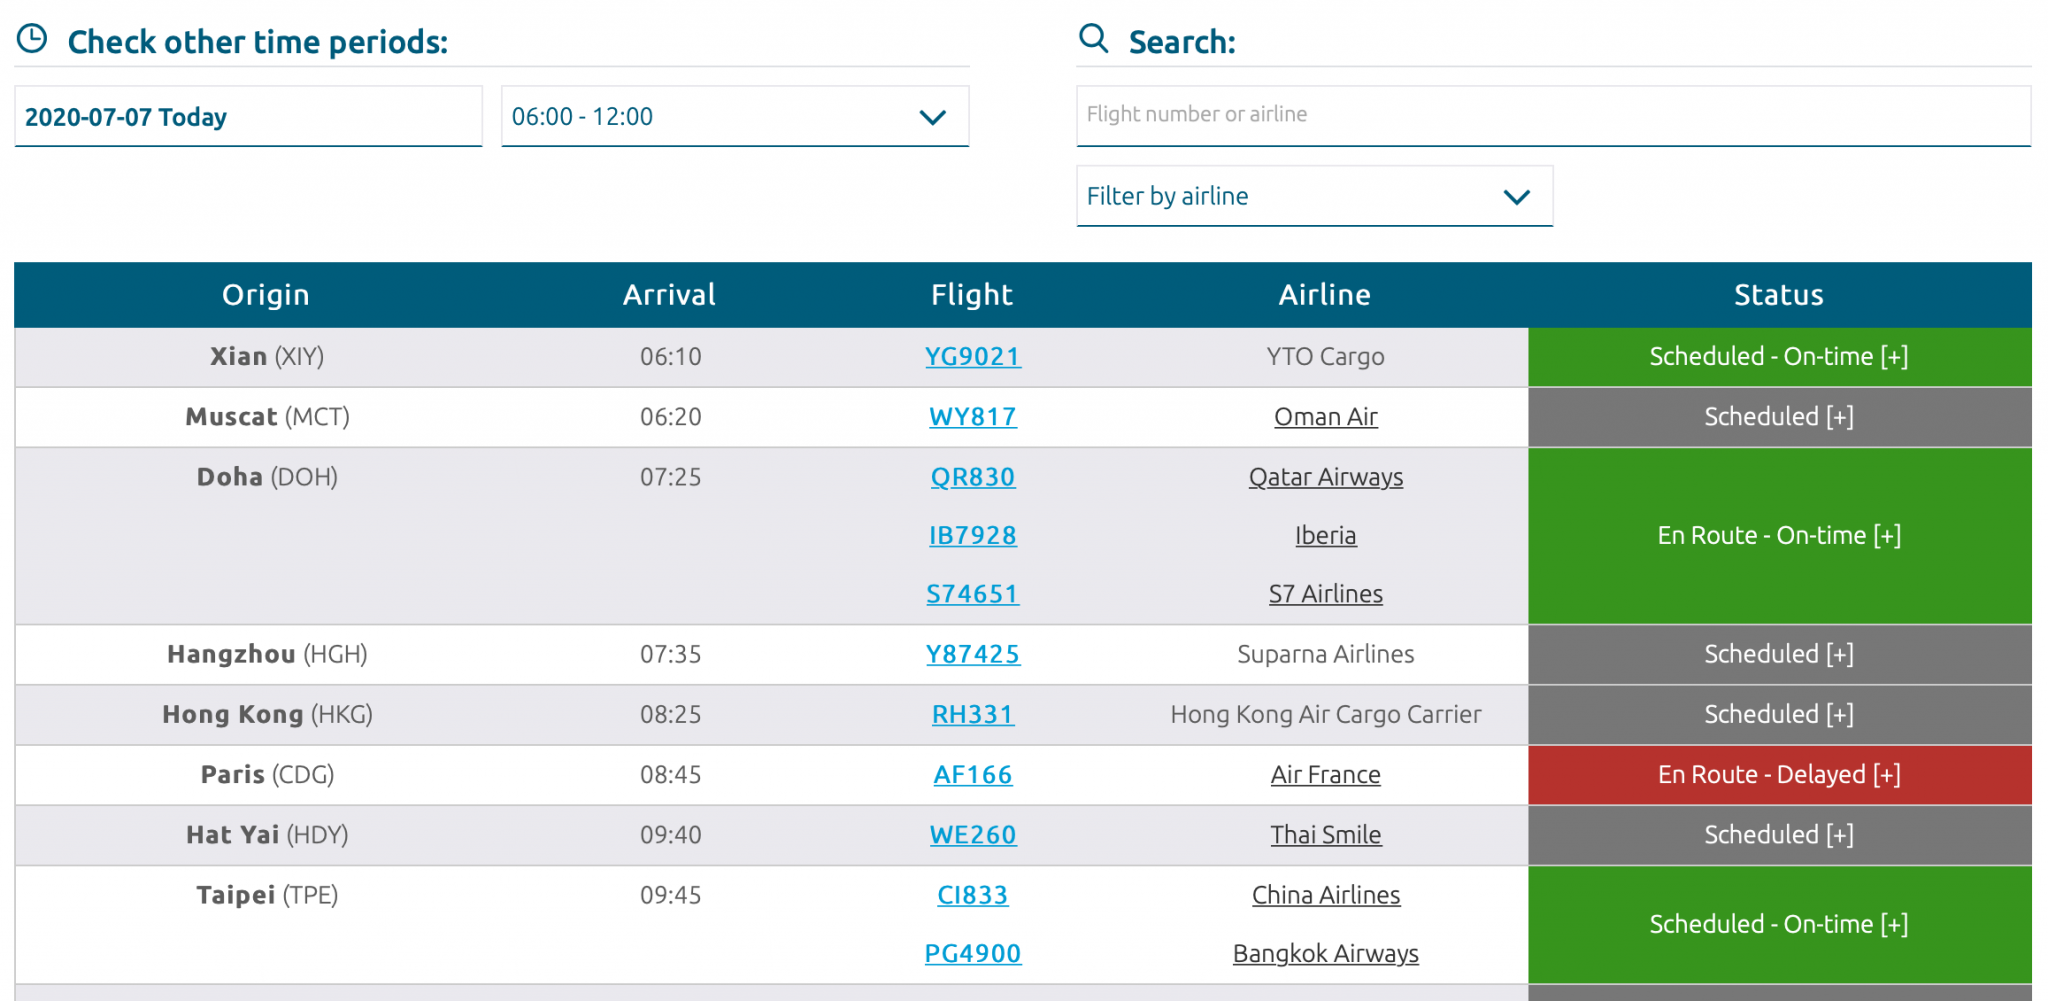This screenshot has width=2048, height=1001.
Task: Click the Arrival column header
Action: pyautogui.click(x=669, y=295)
